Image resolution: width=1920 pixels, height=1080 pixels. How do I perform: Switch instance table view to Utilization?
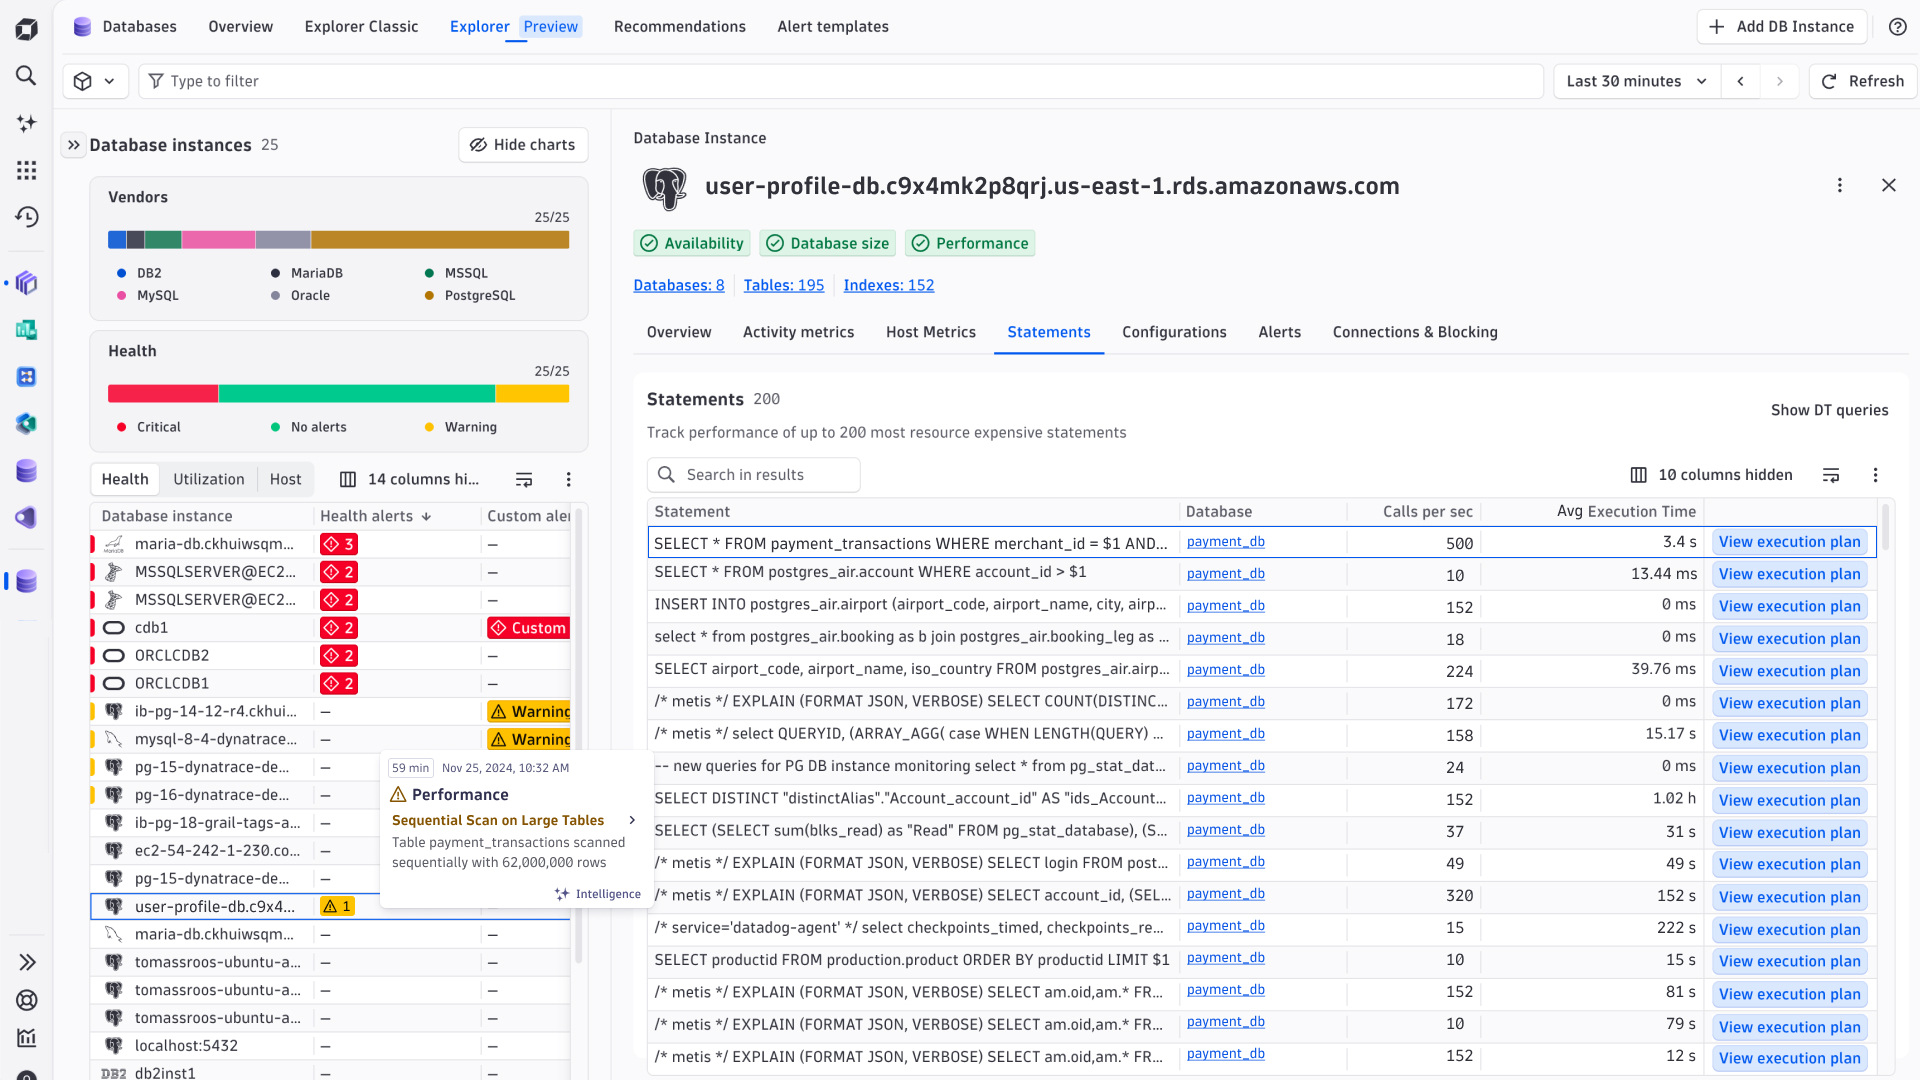[x=209, y=480]
